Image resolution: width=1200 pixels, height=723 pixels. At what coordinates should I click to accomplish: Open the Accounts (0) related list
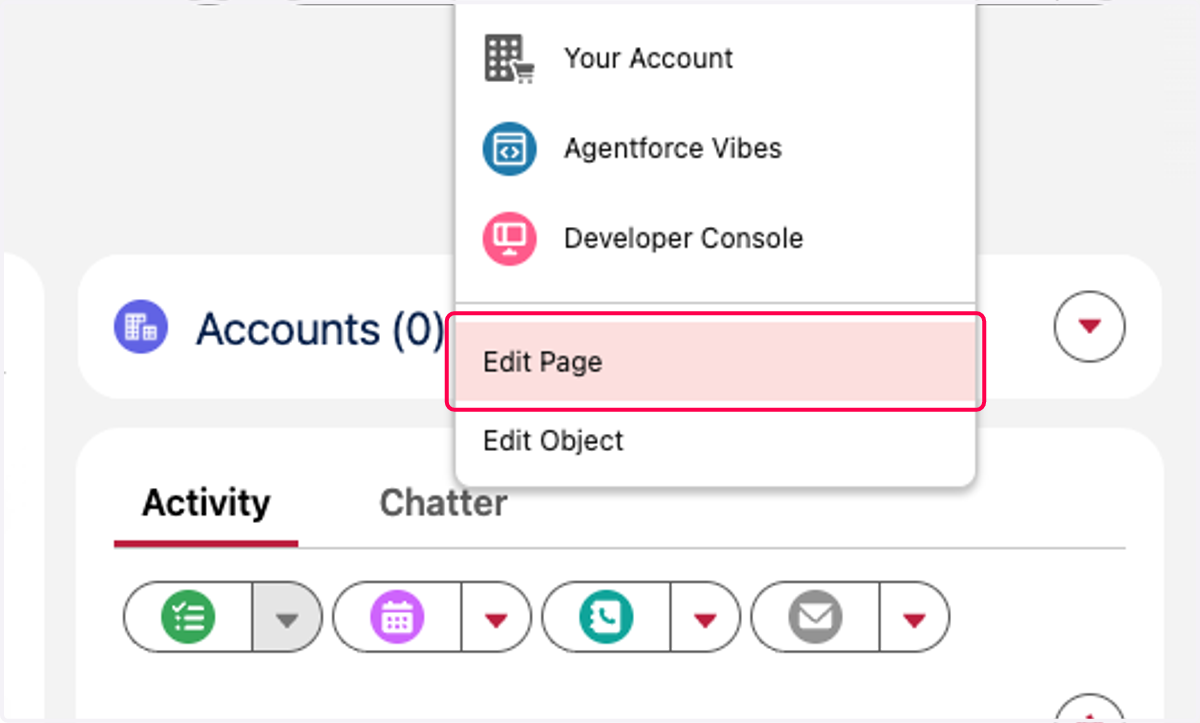point(319,328)
